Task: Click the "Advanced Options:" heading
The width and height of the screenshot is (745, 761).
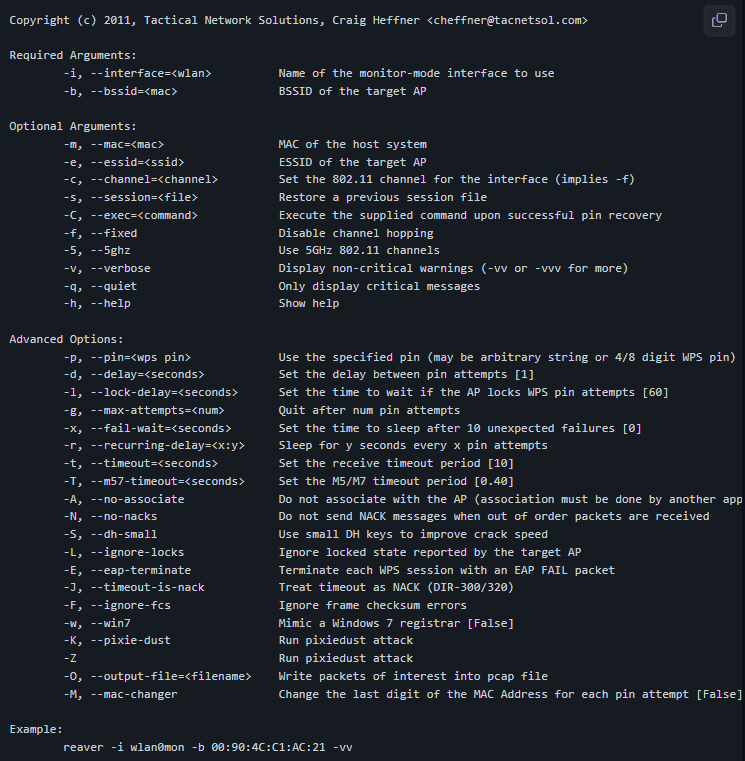Action: tap(66, 339)
